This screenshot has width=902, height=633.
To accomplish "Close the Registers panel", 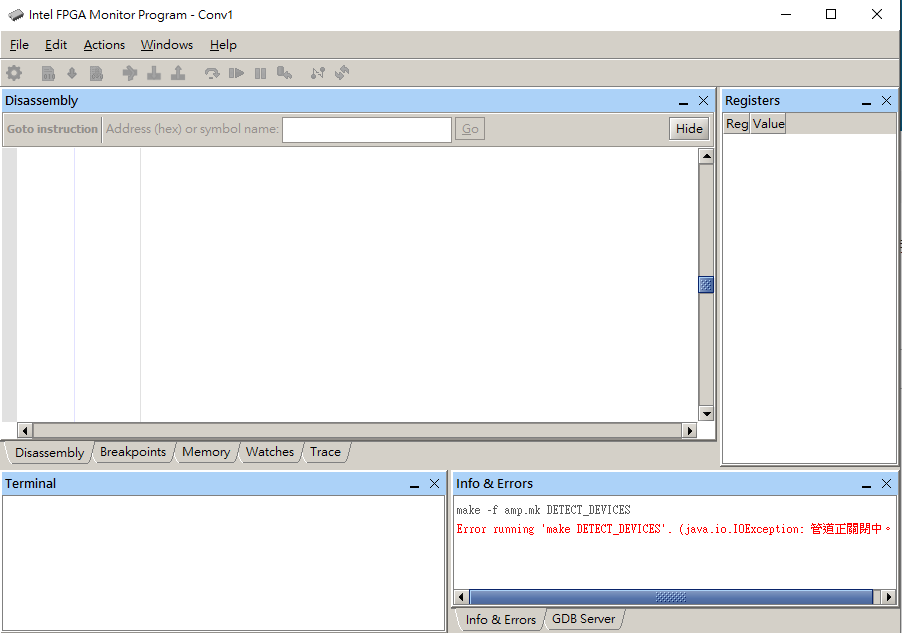I will coord(886,101).
